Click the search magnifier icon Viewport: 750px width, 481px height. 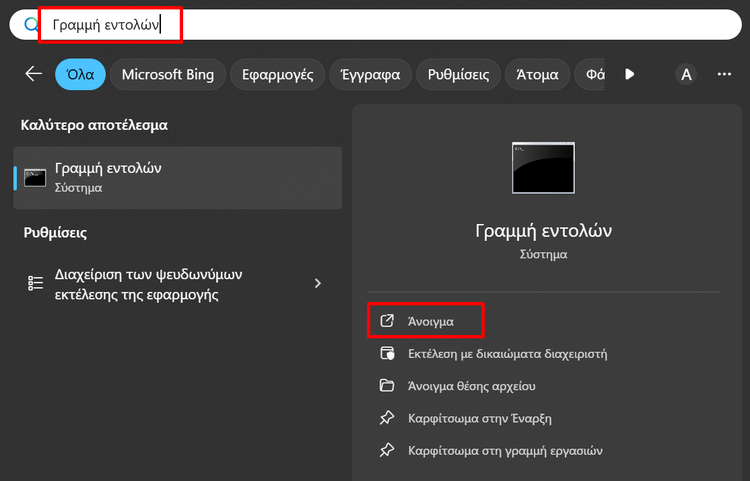point(30,23)
